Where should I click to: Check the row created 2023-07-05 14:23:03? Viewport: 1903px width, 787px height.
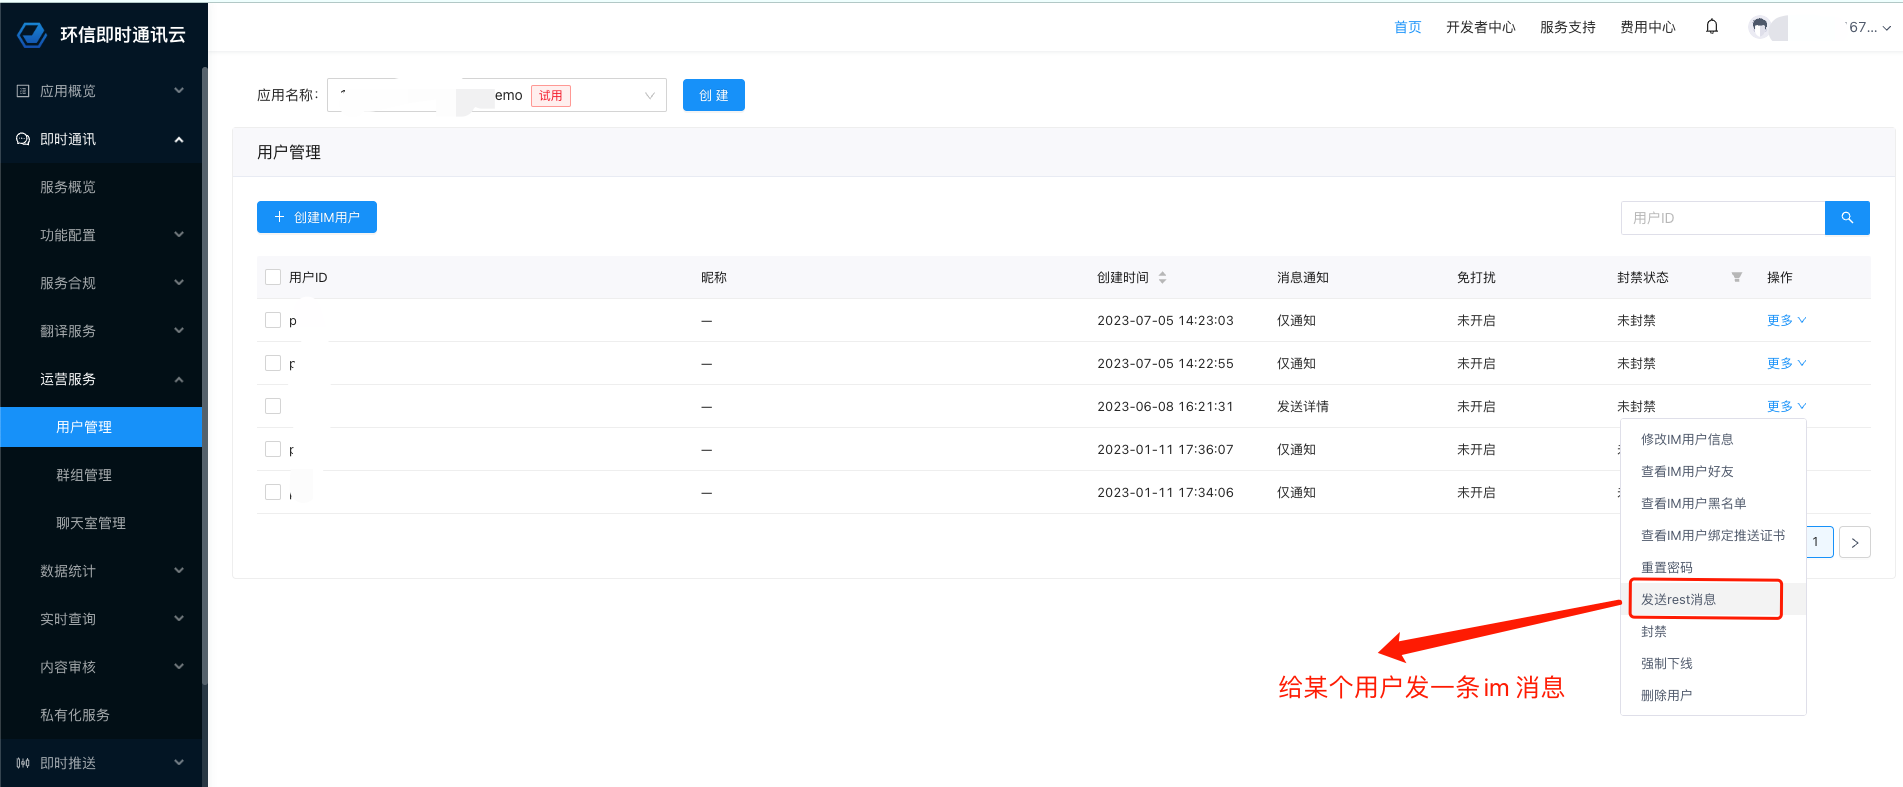(x=273, y=320)
